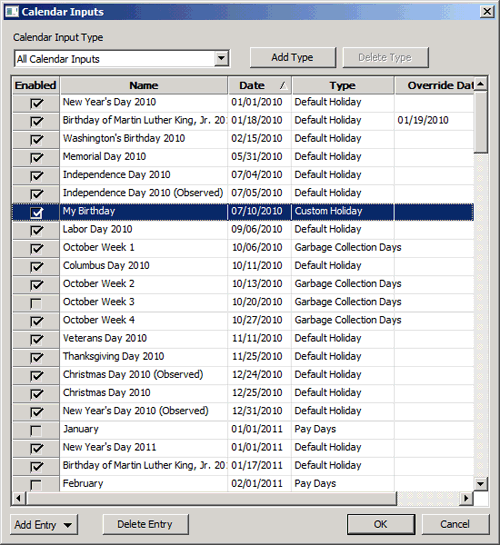Click the Cancel button
Viewport: 500px width, 545px height.
pos(455,524)
